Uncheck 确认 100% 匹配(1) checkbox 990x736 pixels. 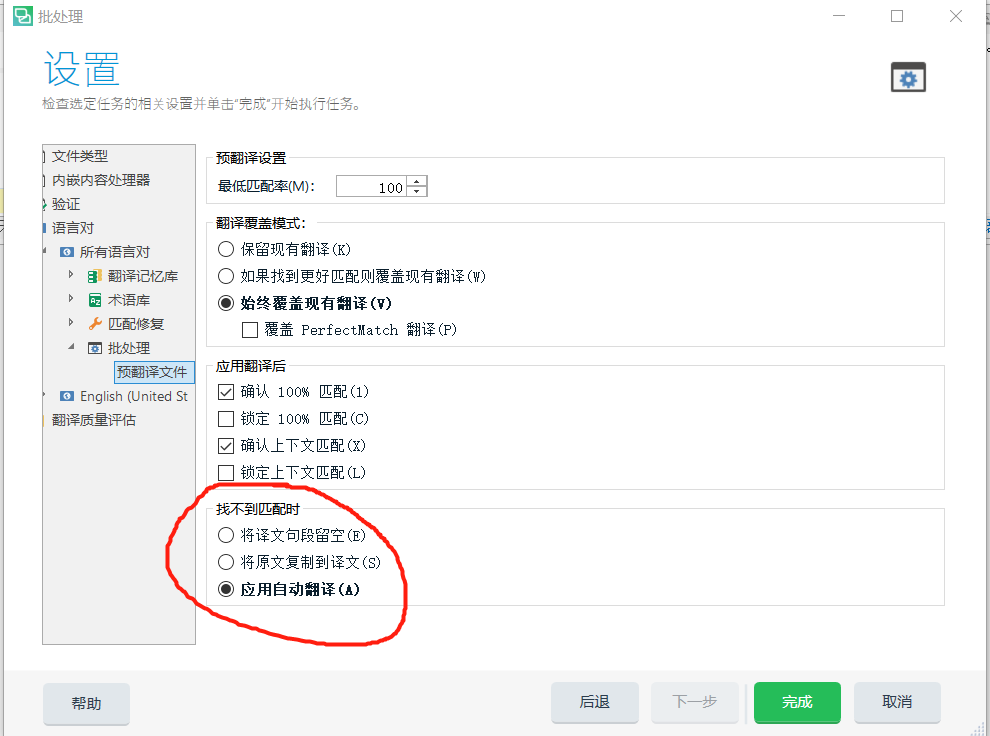[x=225, y=392]
